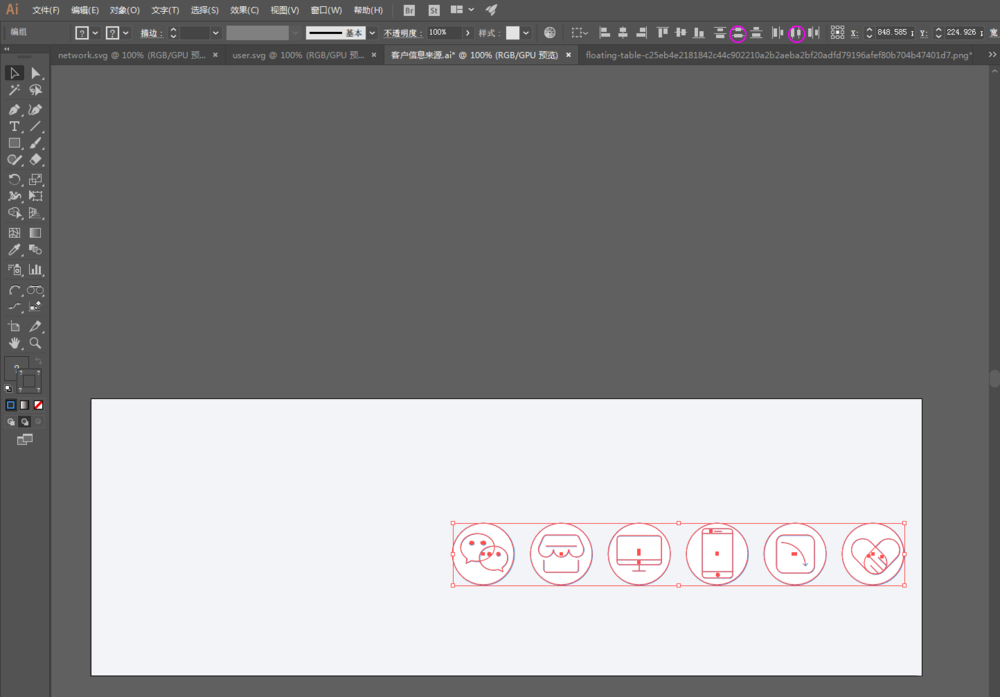Screen dimensions: 1000x697
Task: Activate the Eraser tool
Action: [36, 160]
